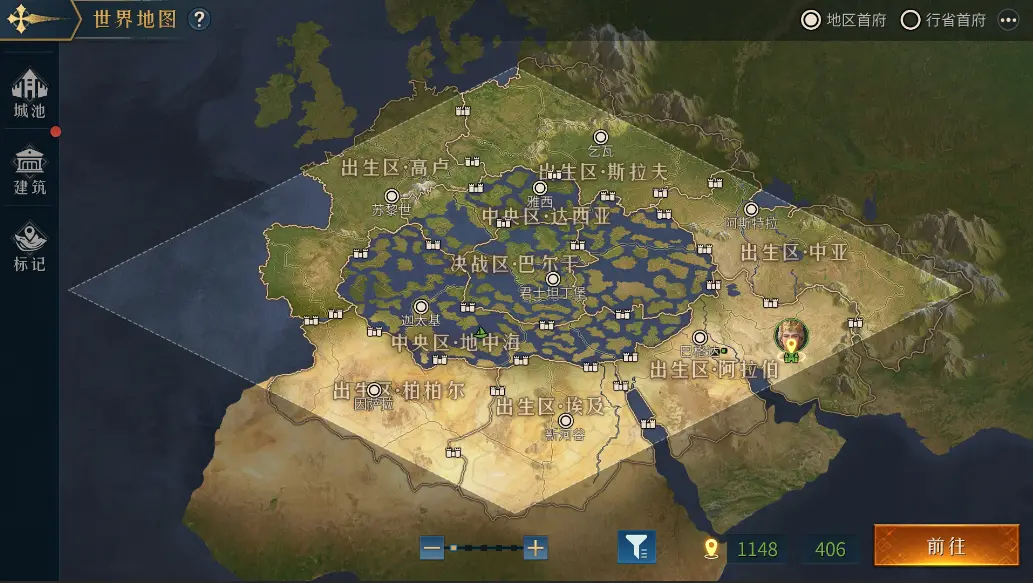The width and height of the screenshot is (1033, 583).
Task: Select the 君士坦丁堡 capital marker
Action: 553,279
